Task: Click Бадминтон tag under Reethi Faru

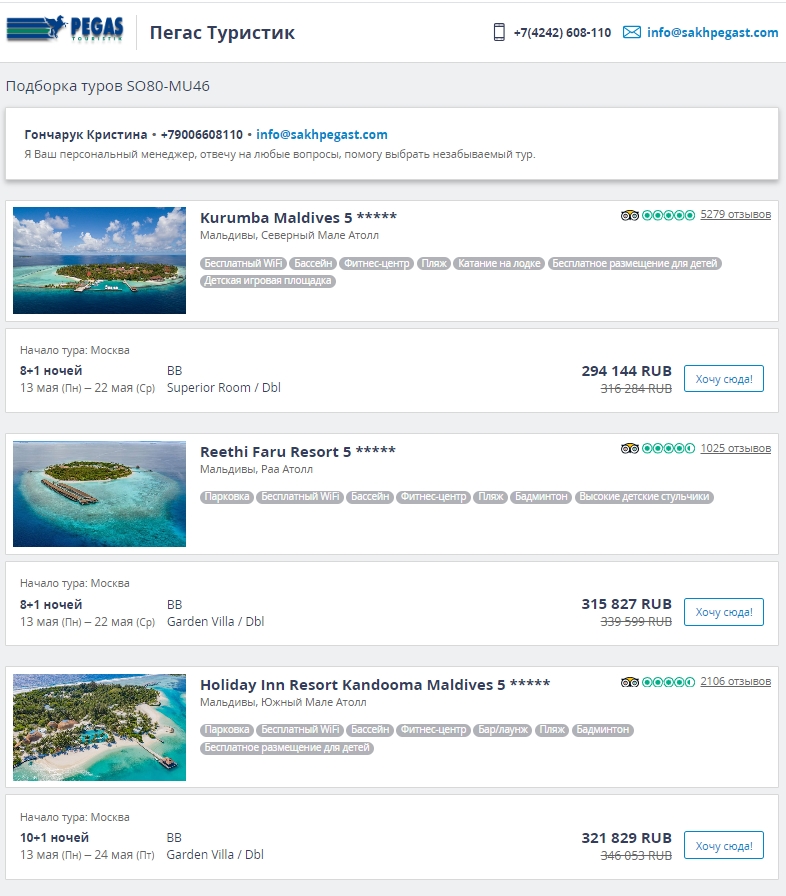Action: (541, 497)
